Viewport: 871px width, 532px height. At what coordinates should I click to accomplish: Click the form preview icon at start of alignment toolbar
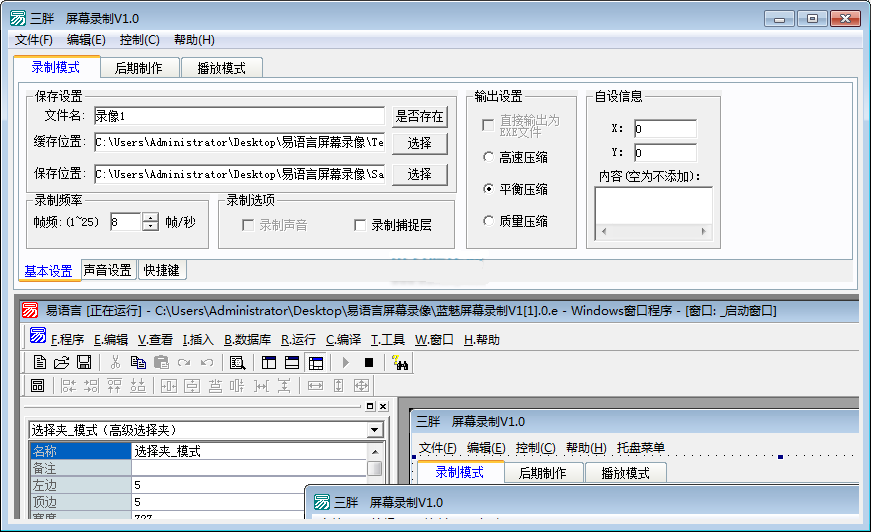click(37, 385)
